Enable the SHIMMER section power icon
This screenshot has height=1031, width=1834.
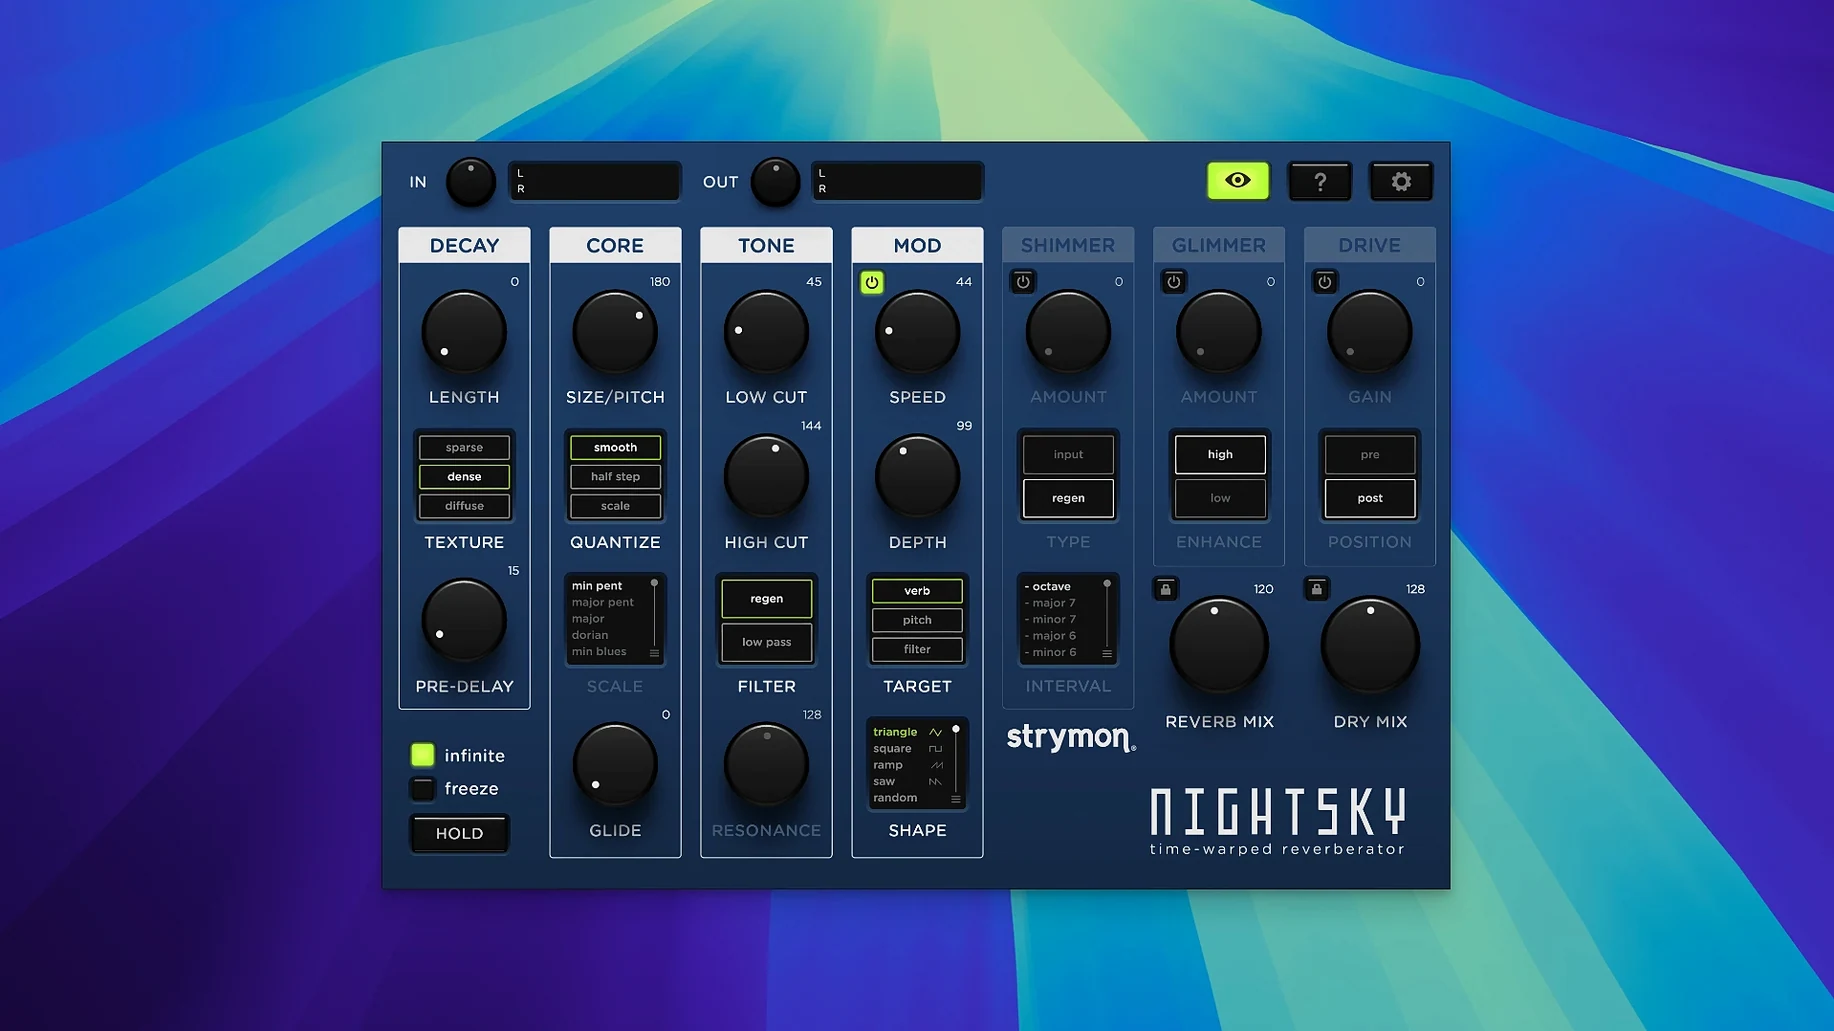coord(1022,283)
